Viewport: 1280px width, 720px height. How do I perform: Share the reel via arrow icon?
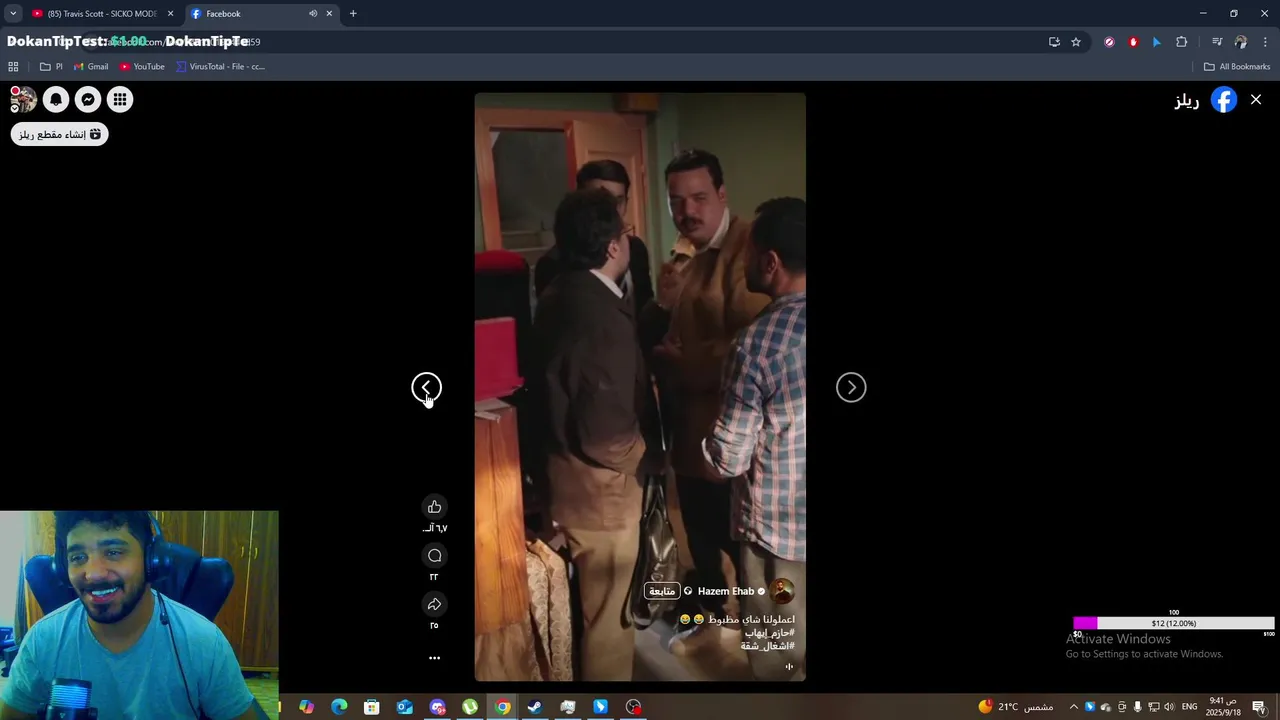pyautogui.click(x=434, y=604)
